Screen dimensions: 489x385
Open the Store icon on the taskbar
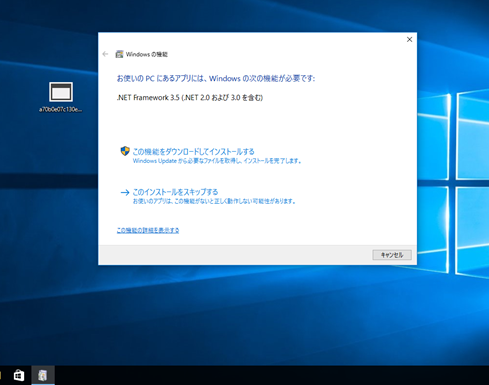coord(19,375)
